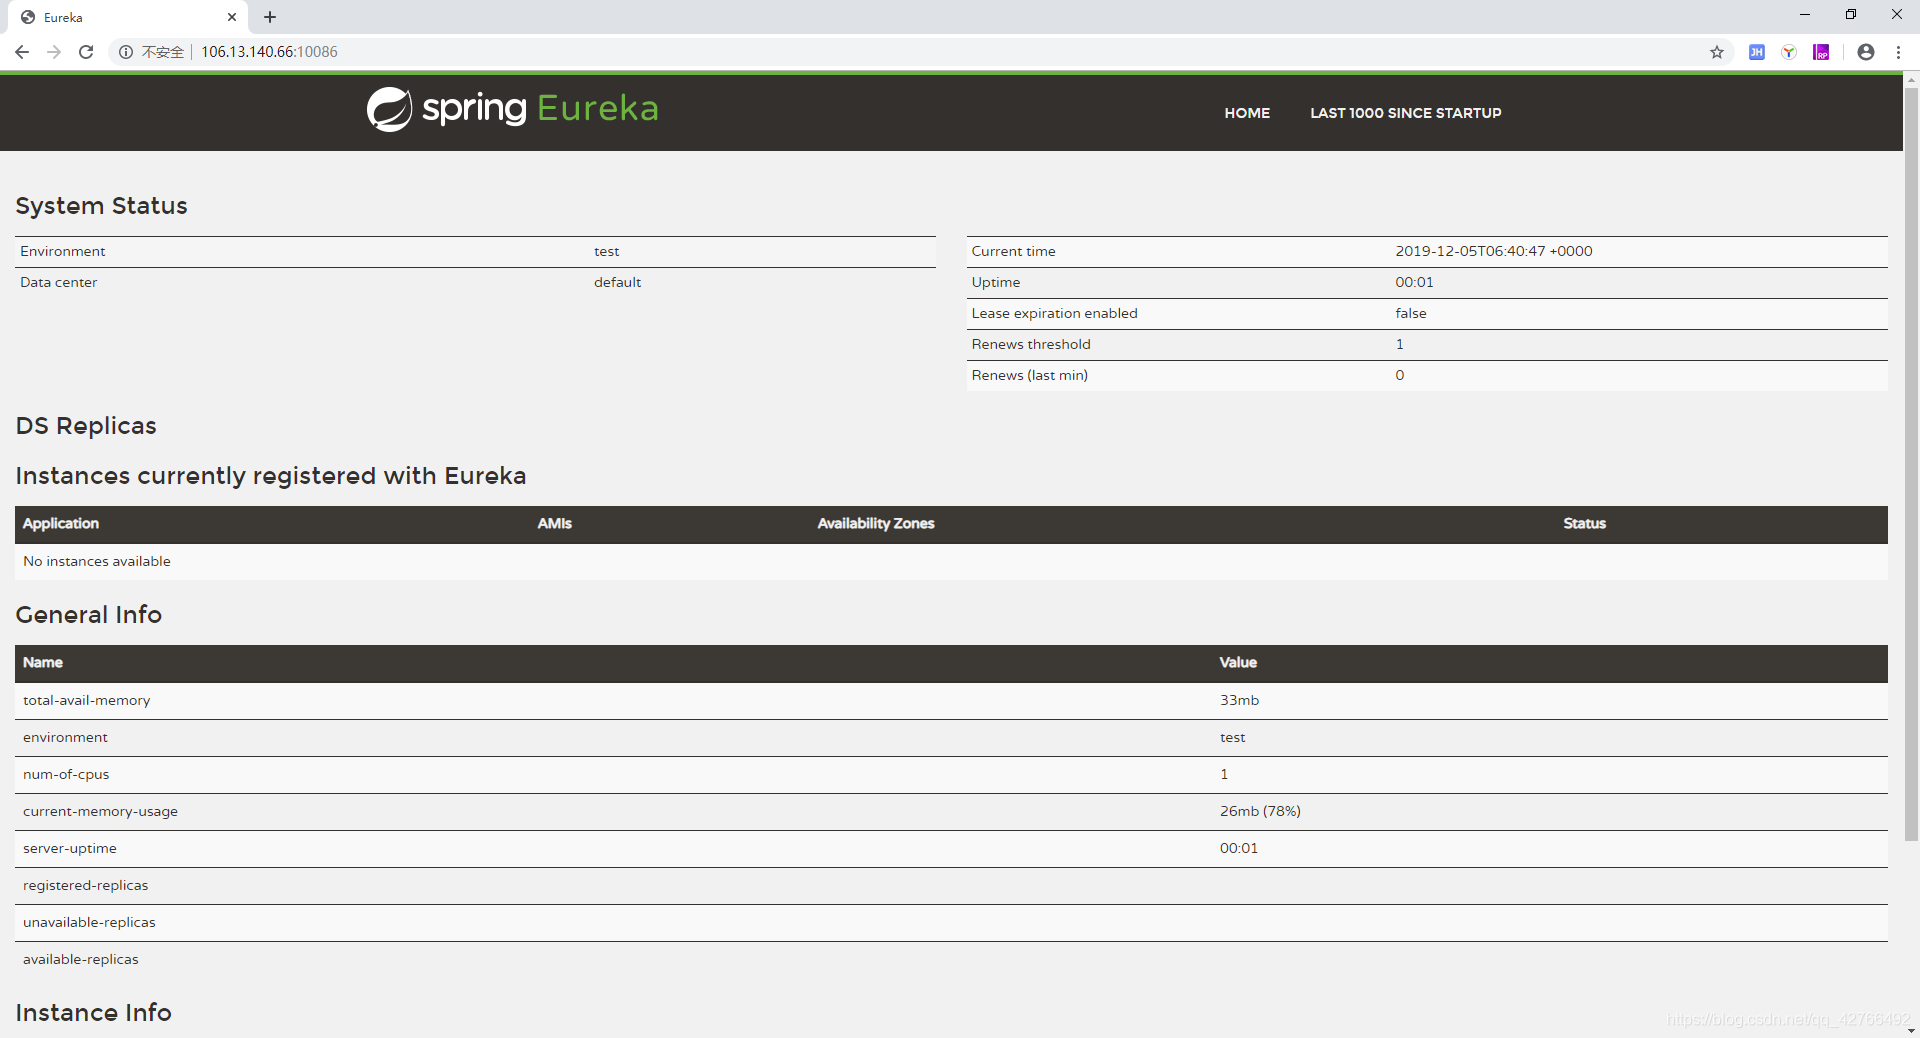The width and height of the screenshot is (1920, 1038).
Task: Click the registered-replicas row name
Action: point(85,885)
